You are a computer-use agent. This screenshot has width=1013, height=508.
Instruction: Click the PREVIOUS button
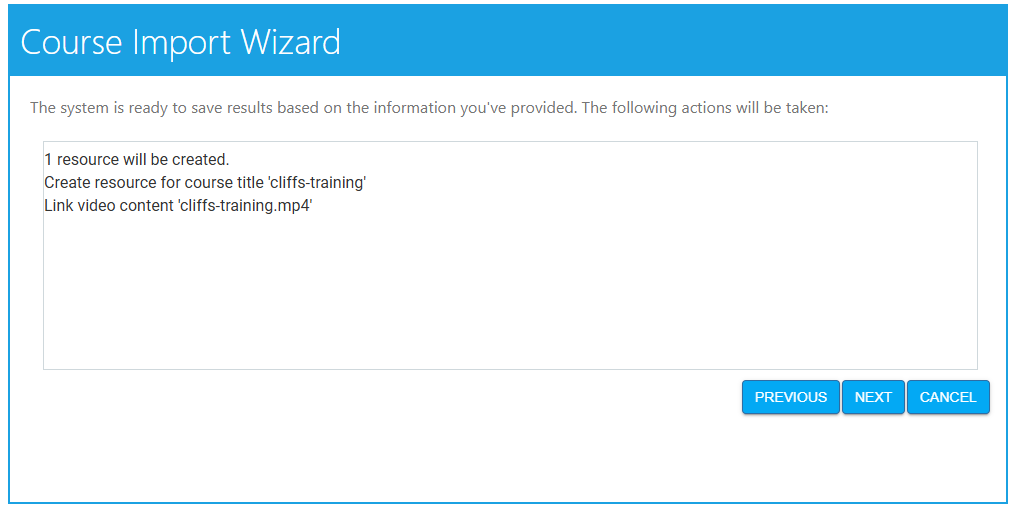coord(790,397)
